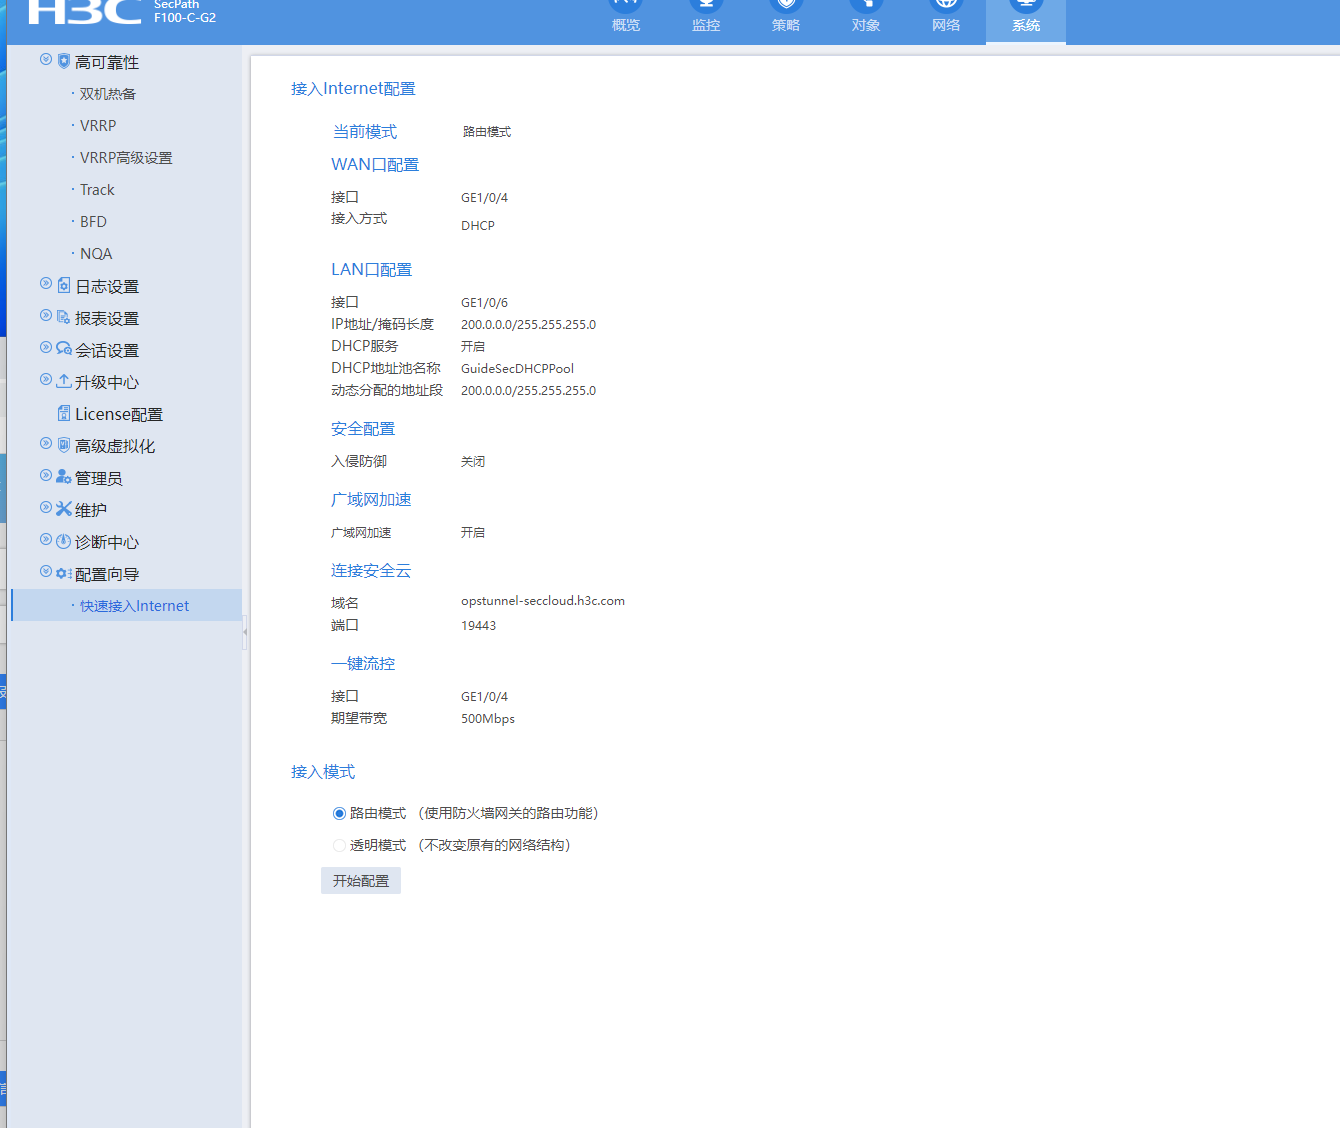1340x1128 pixels.
Task: Open 快速接入Internet in the sidebar
Action: click(134, 606)
